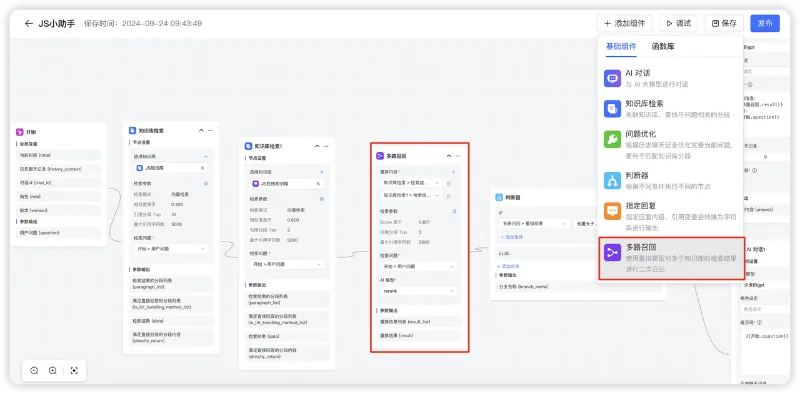Open 检索参数 settings in 知识库检索 node
Viewport: 800px width, 394px height.
(206, 183)
